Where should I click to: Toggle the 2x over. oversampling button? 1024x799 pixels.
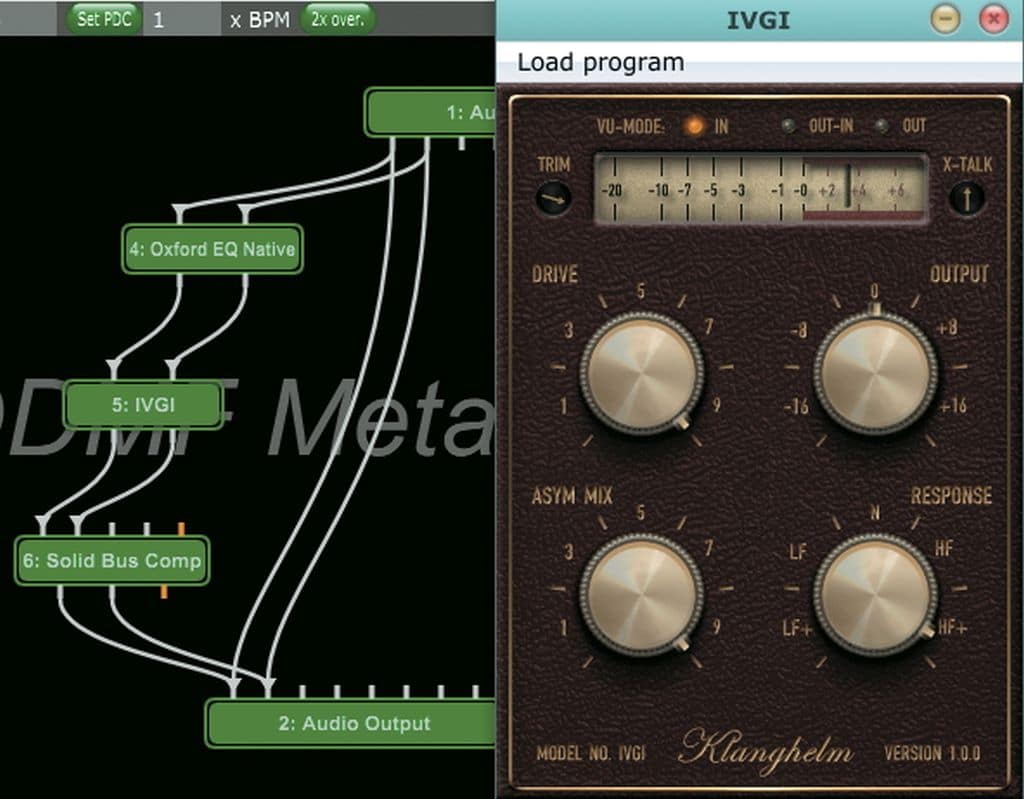point(337,18)
